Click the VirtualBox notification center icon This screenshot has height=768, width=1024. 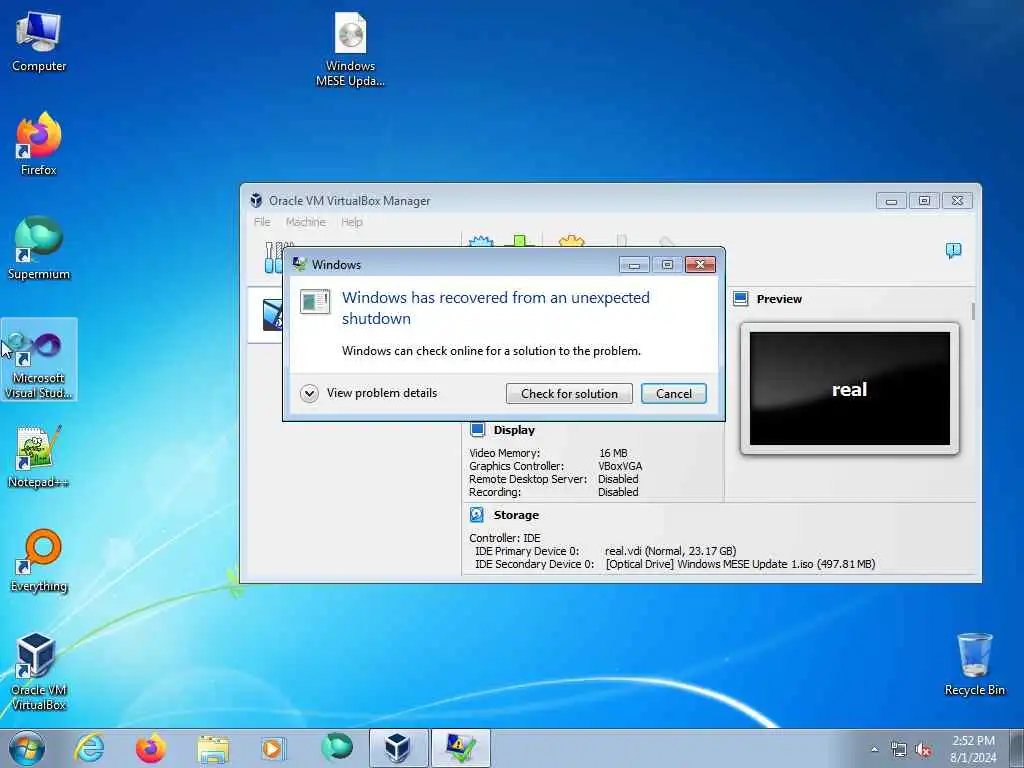[953, 250]
